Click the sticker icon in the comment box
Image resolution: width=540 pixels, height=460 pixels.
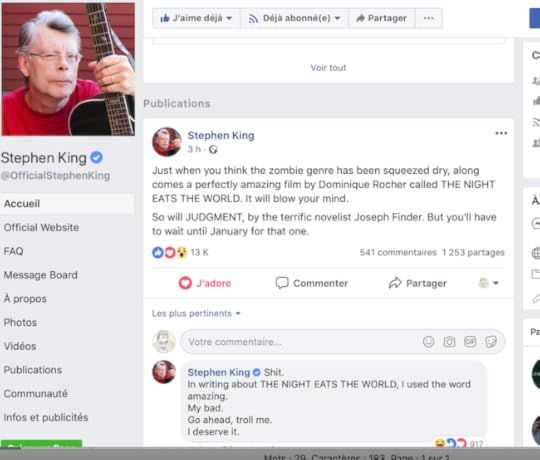[491, 342]
